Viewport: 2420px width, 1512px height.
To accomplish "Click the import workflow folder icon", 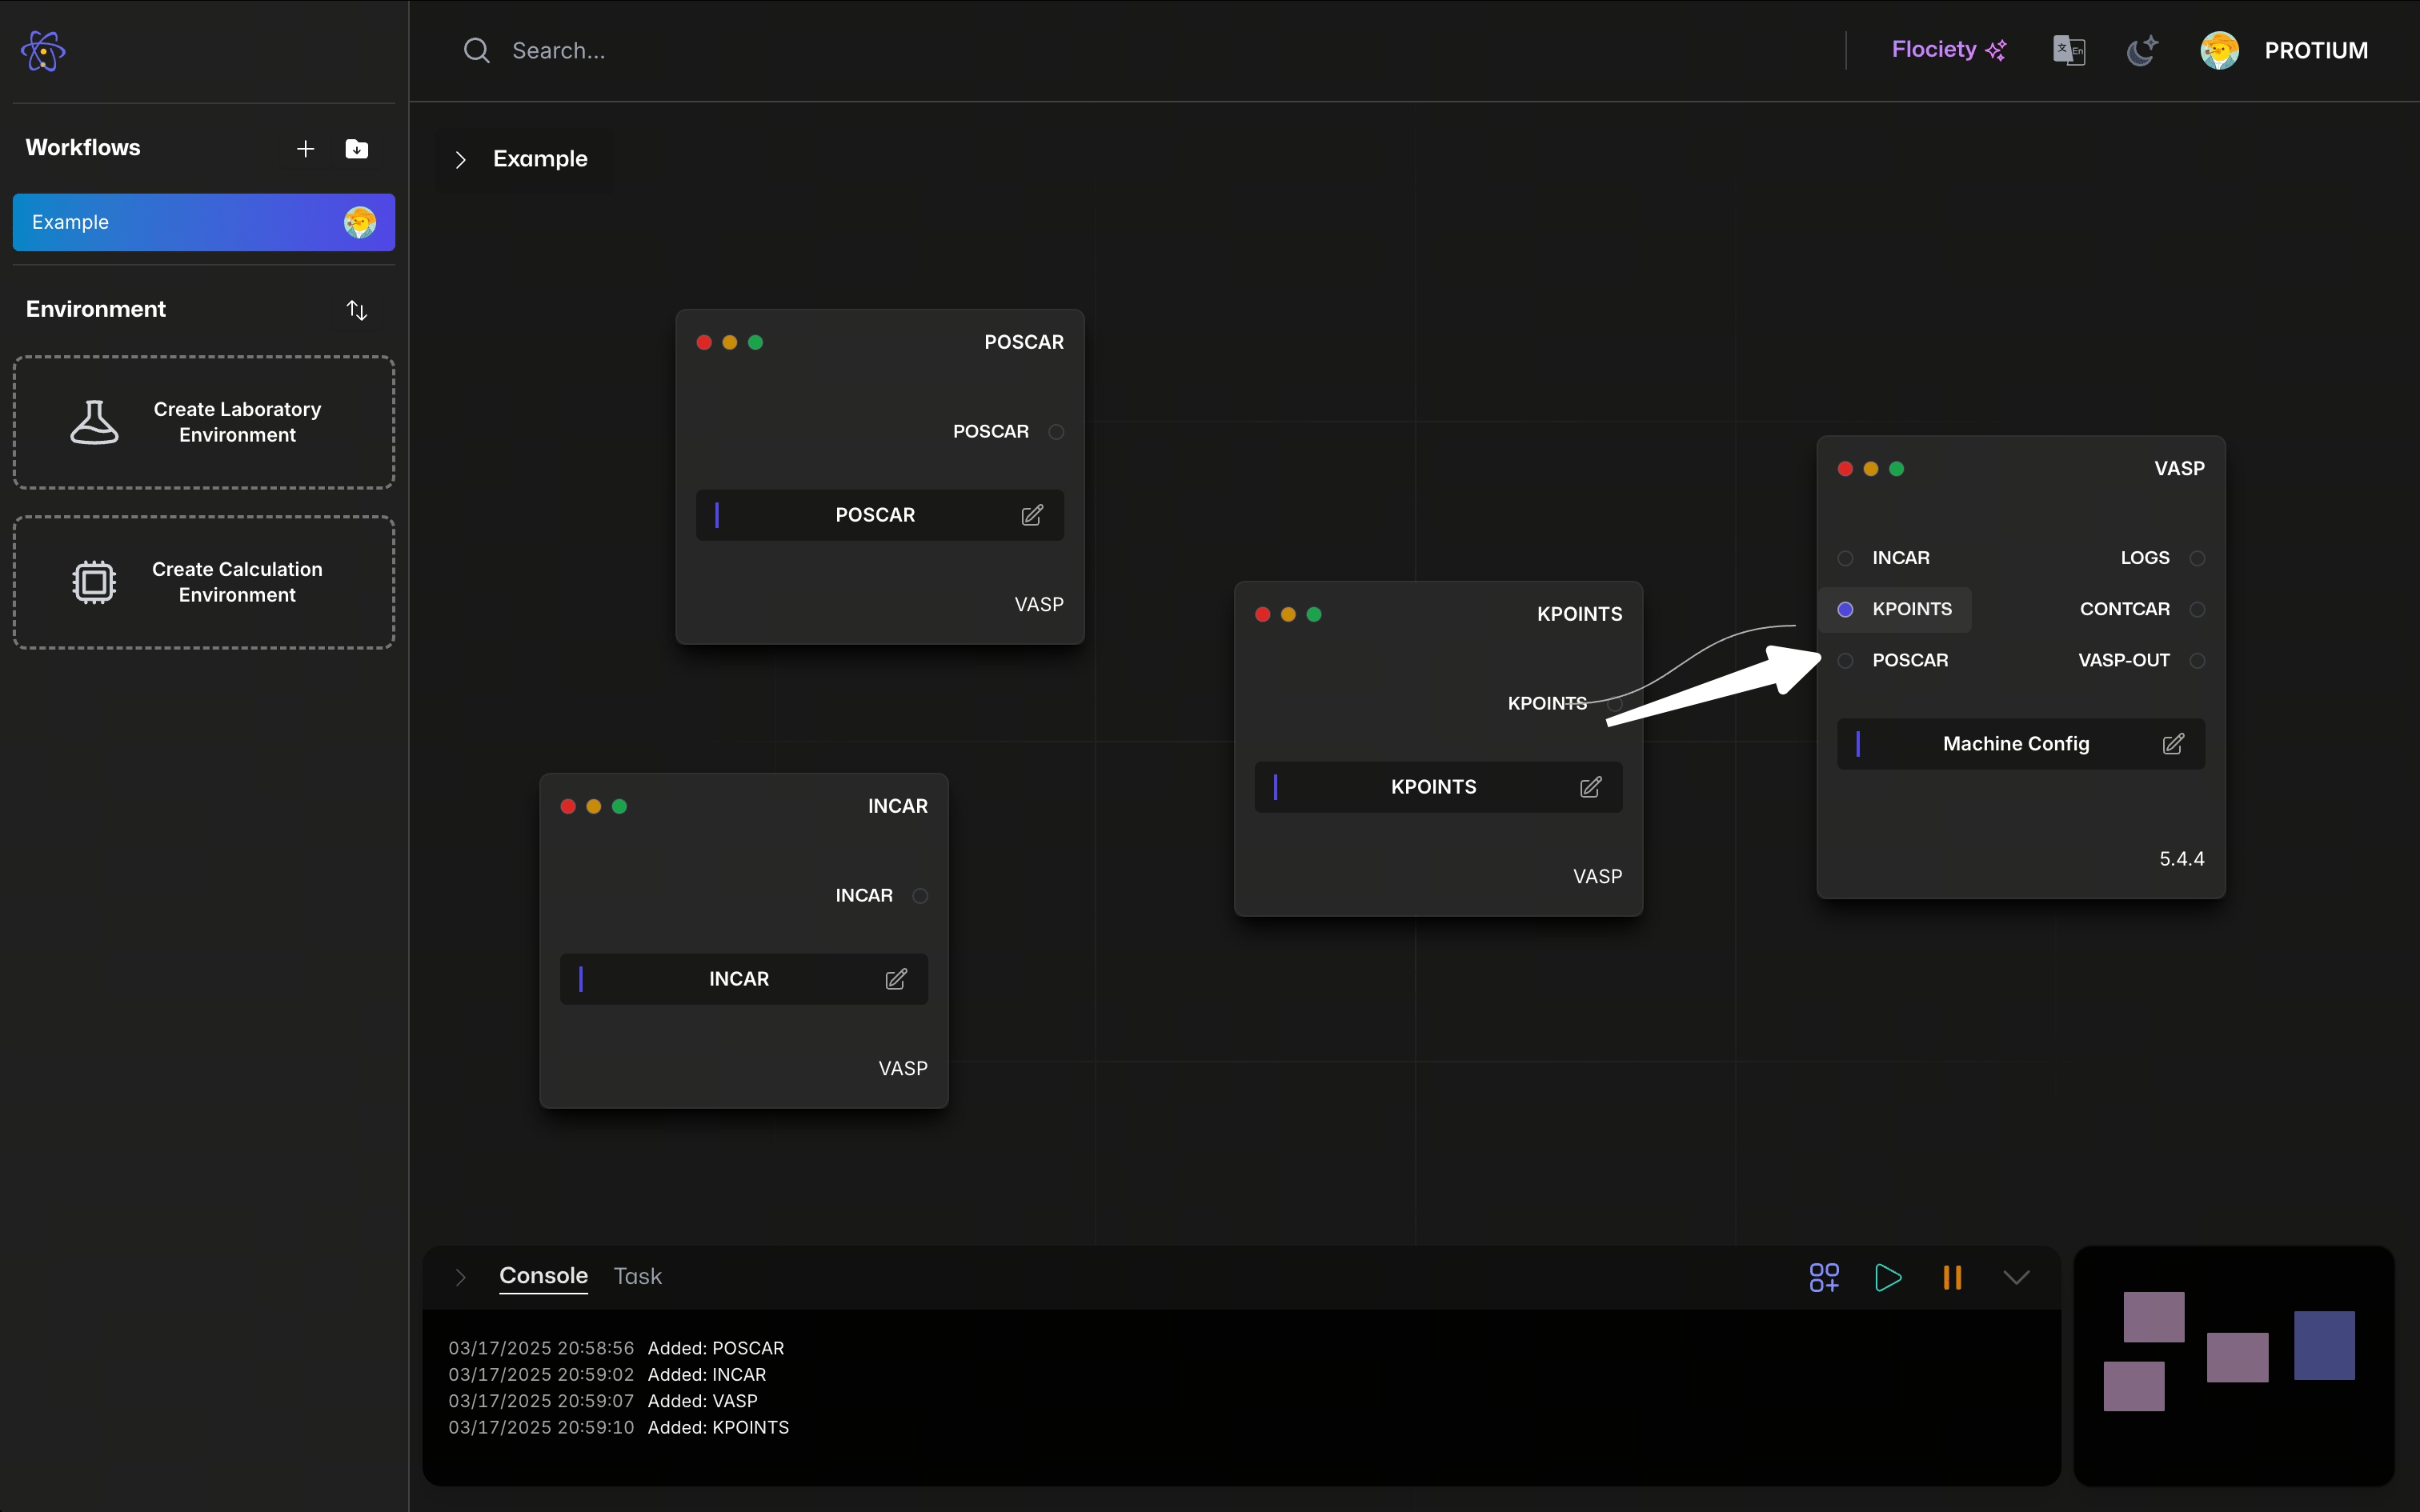I will point(356,149).
